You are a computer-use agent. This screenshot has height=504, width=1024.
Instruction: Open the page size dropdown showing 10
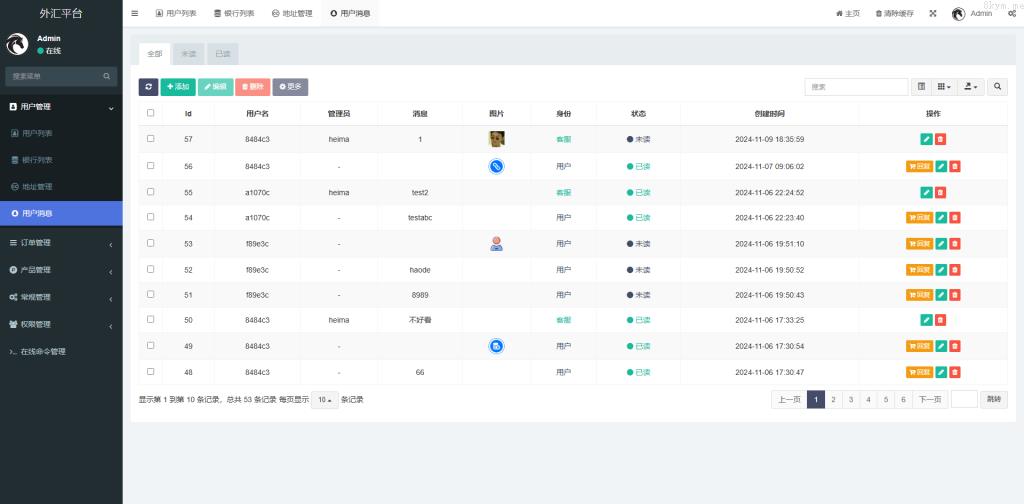[x=324, y=399]
